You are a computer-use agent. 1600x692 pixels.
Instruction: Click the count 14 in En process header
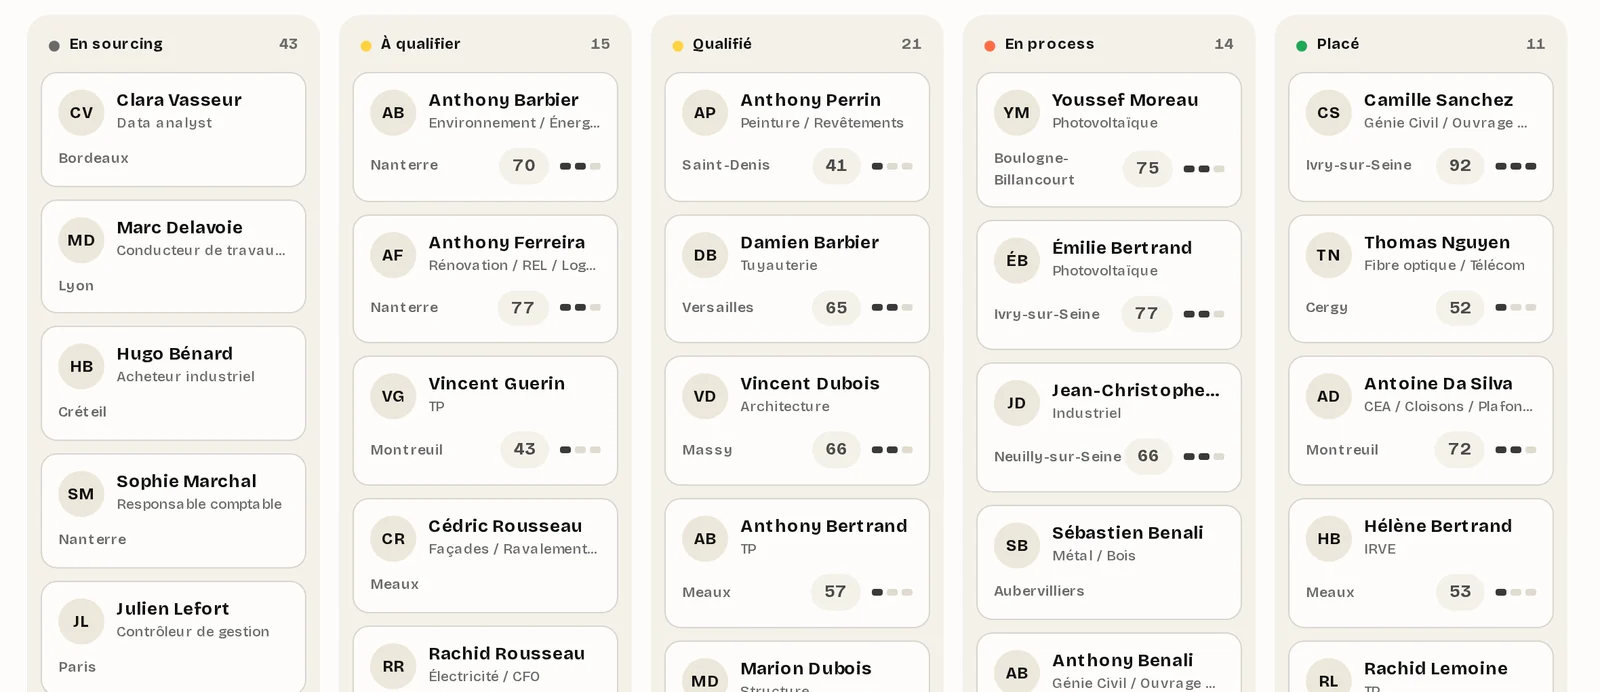[1224, 44]
